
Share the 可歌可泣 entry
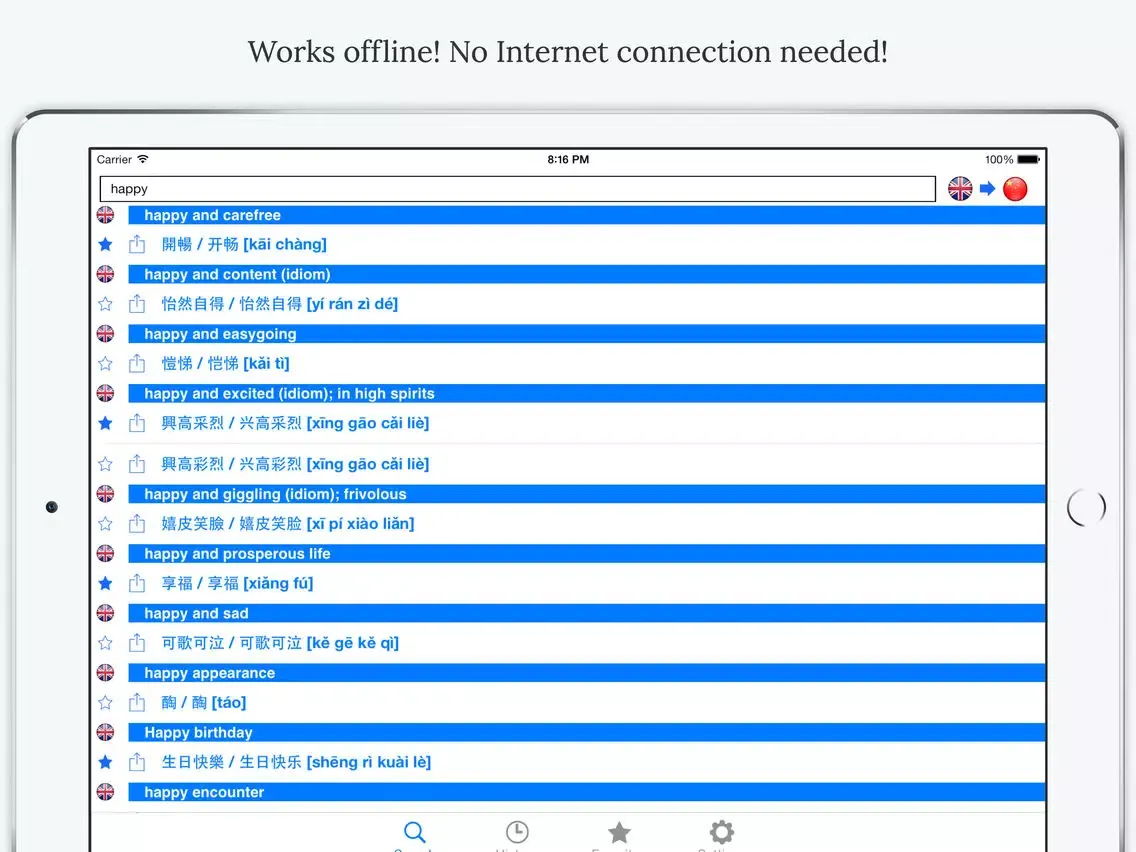tap(137, 643)
